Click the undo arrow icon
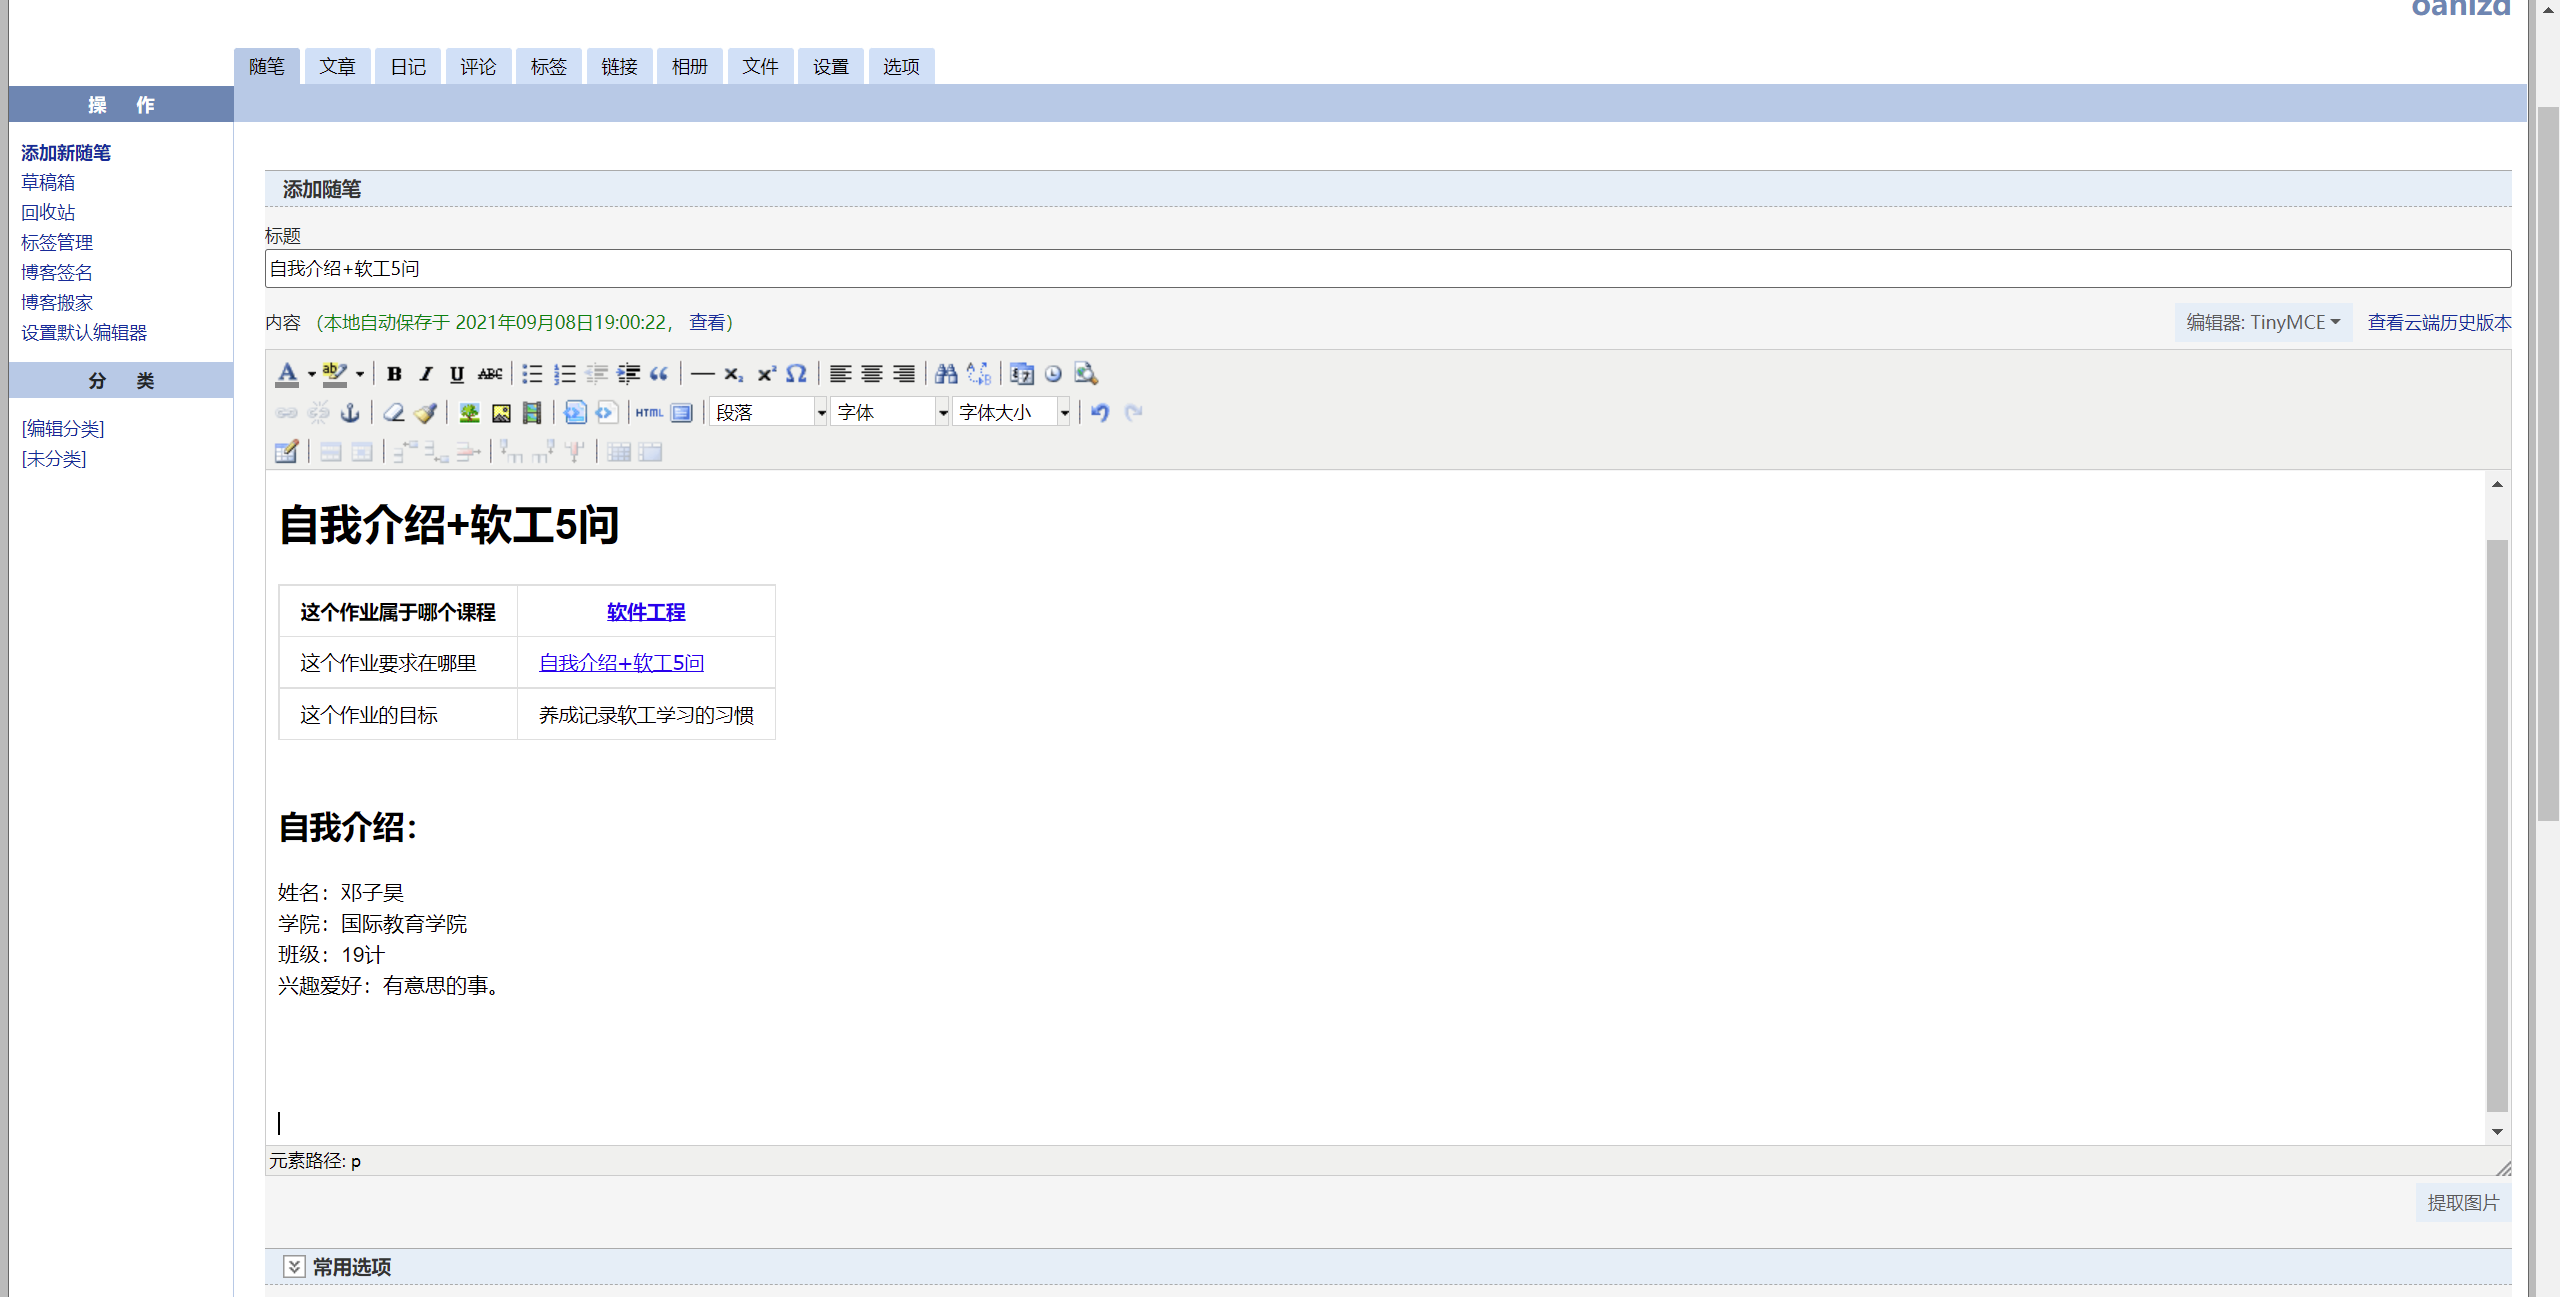This screenshot has height=1297, width=2560. pos(1100,413)
